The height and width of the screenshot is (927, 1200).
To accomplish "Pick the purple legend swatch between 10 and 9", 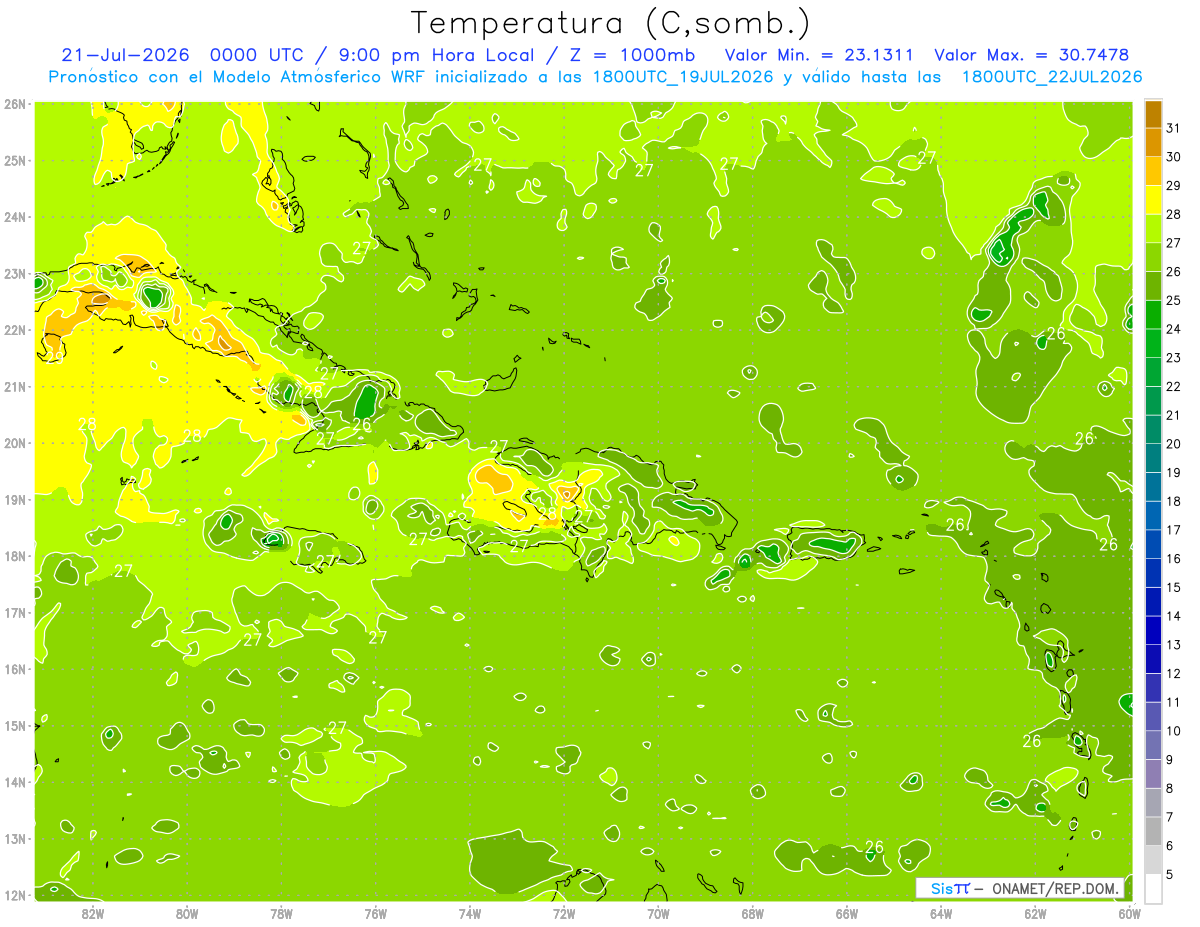I will pyautogui.click(x=1153, y=745).
